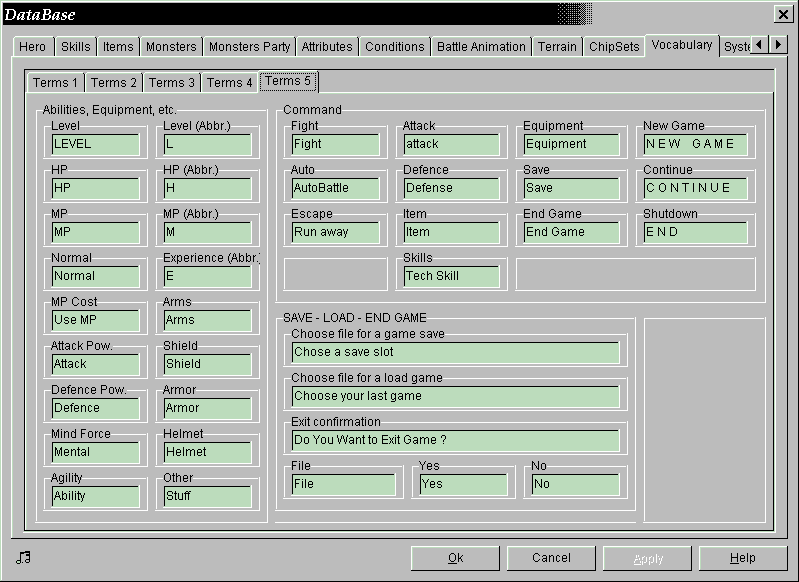Edit the Defence field containing Defense
The height and width of the screenshot is (582, 799).
click(x=451, y=188)
